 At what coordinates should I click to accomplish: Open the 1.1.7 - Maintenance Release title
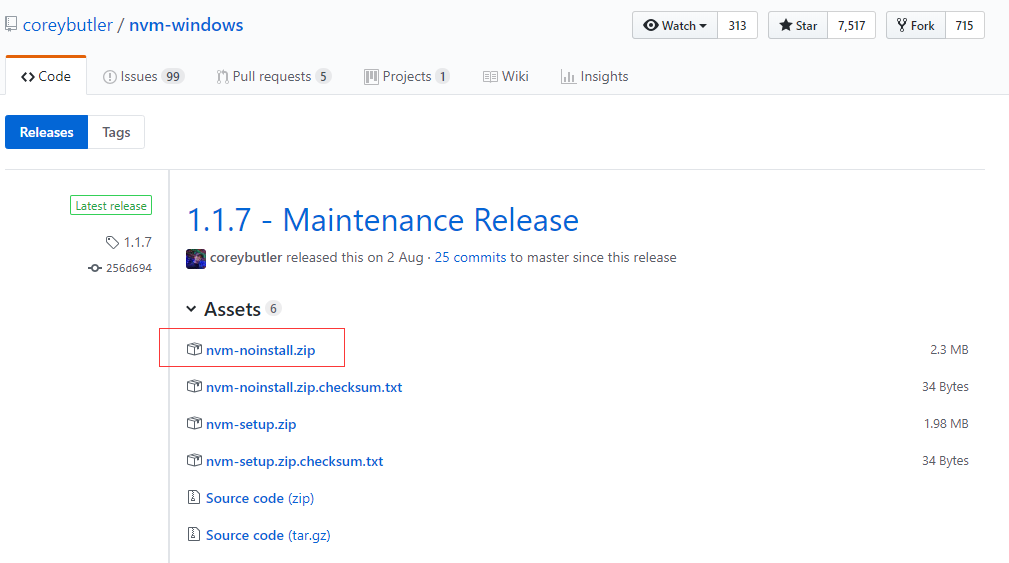click(x=383, y=220)
